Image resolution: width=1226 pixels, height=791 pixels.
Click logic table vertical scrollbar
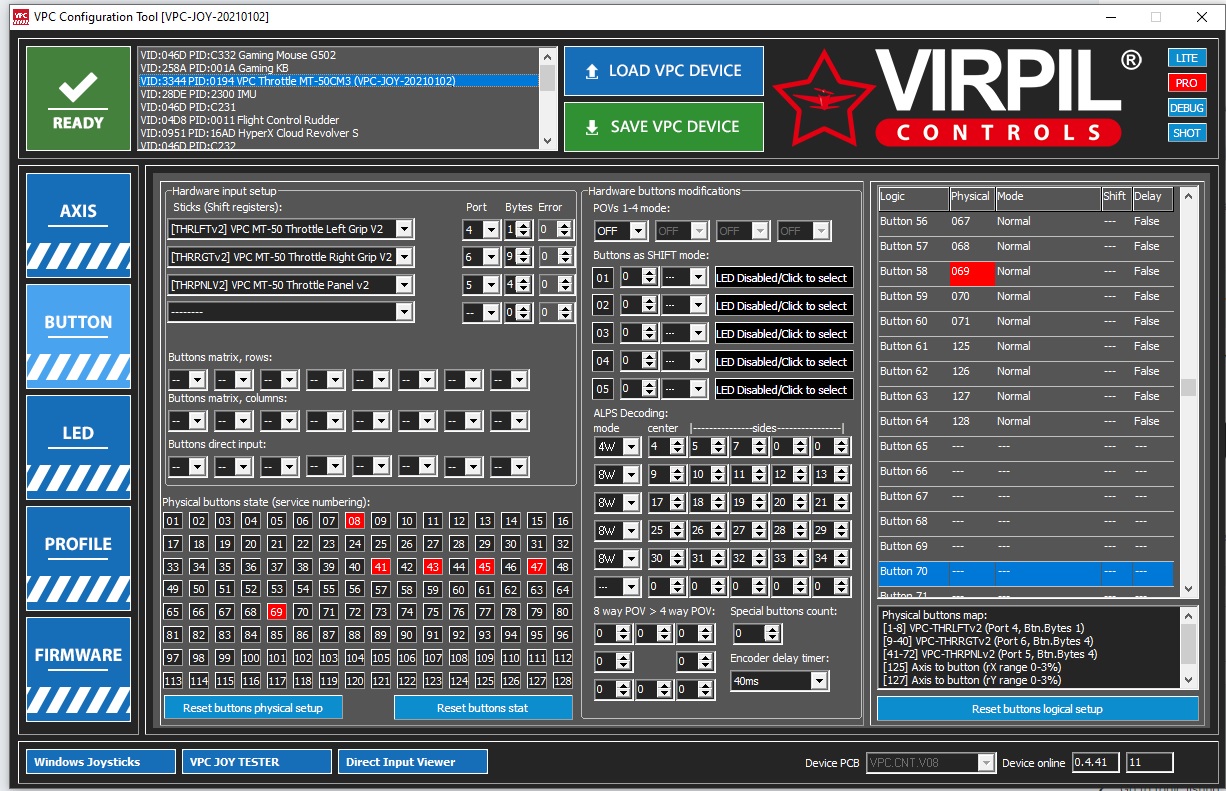pyautogui.click(x=1188, y=392)
